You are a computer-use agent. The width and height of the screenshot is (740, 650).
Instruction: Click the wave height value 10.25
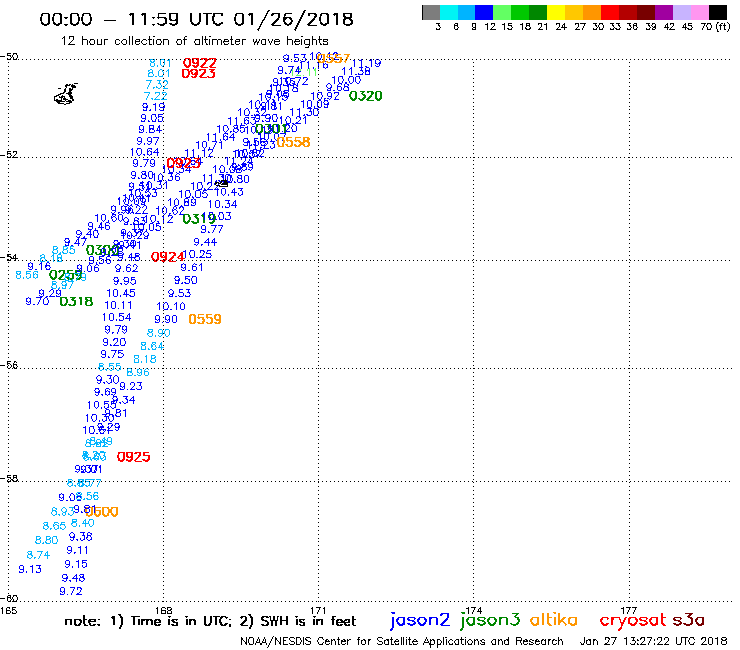click(197, 254)
